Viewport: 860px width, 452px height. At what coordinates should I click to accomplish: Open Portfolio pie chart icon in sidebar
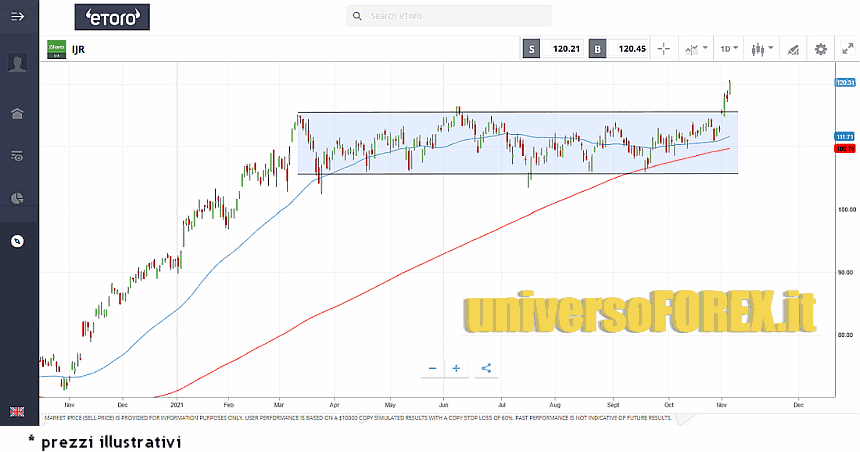(x=17, y=198)
